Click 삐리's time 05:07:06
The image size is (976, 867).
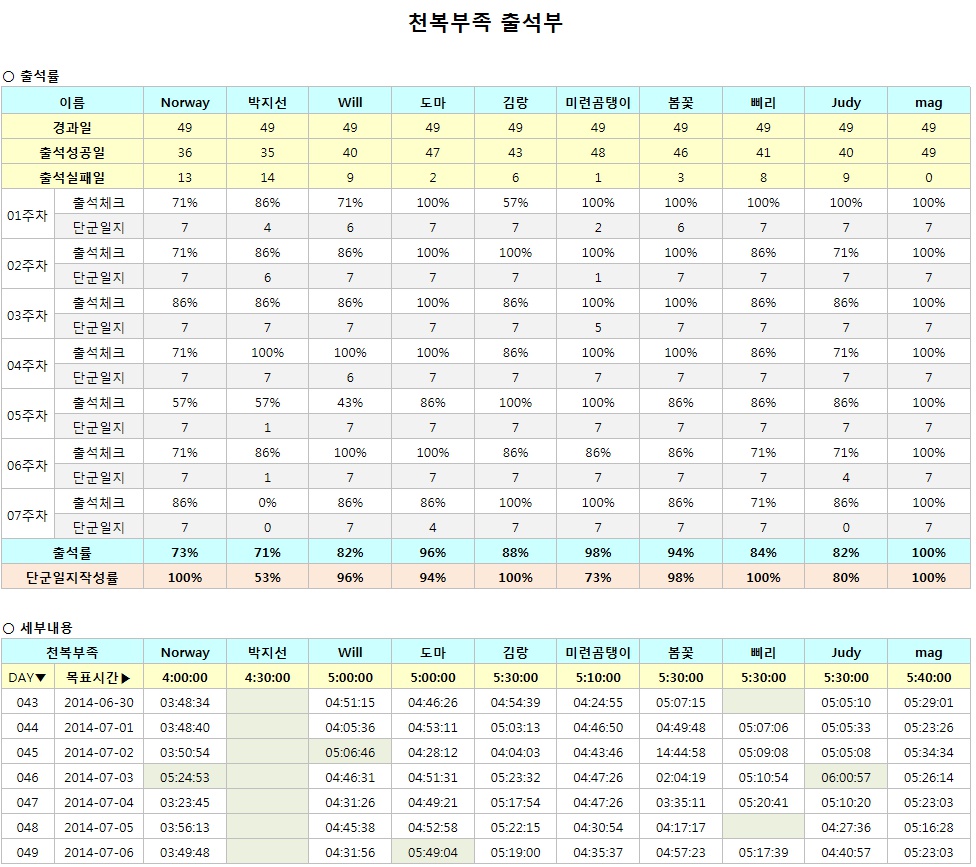click(763, 727)
